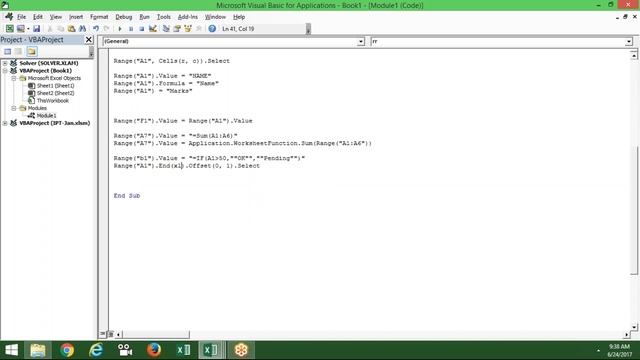Click View Code icon in Project panel
640x360 pixels.
(7, 51)
